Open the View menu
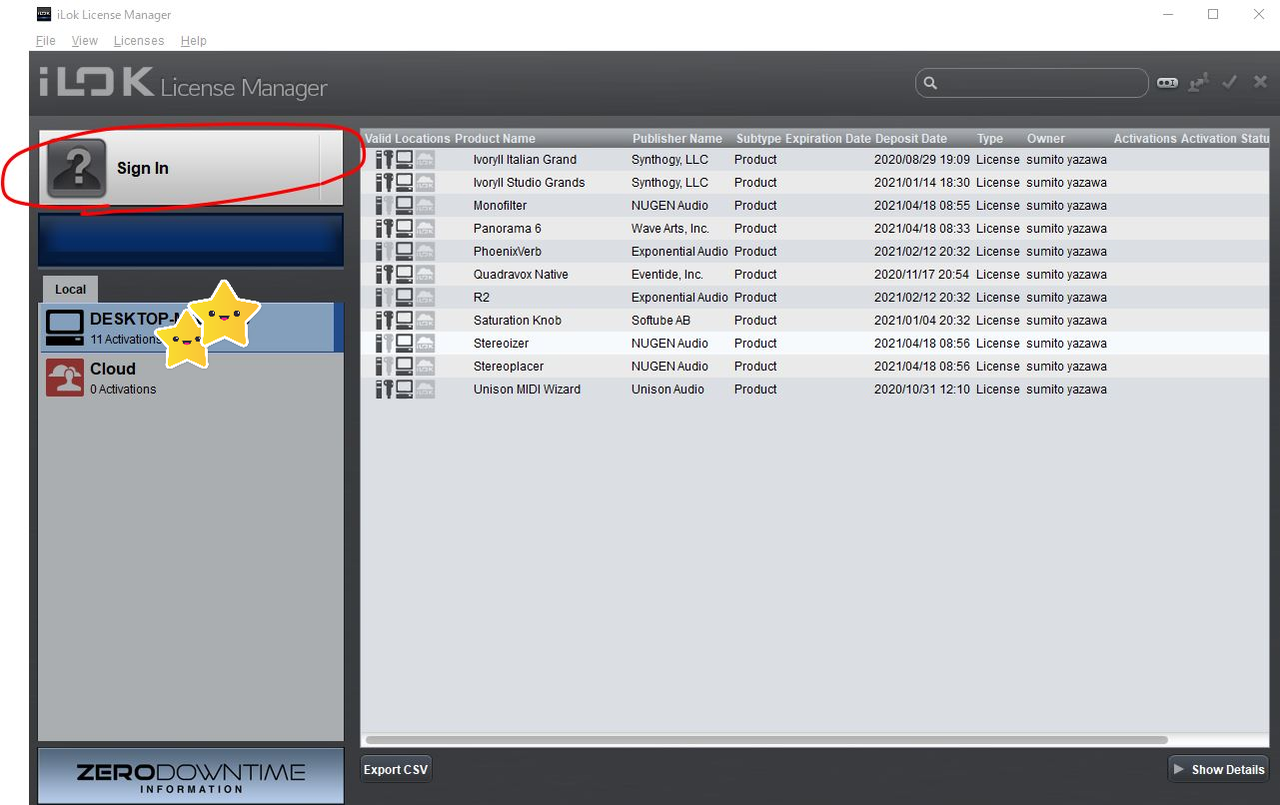The height and width of the screenshot is (805, 1280). coord(85,40)
